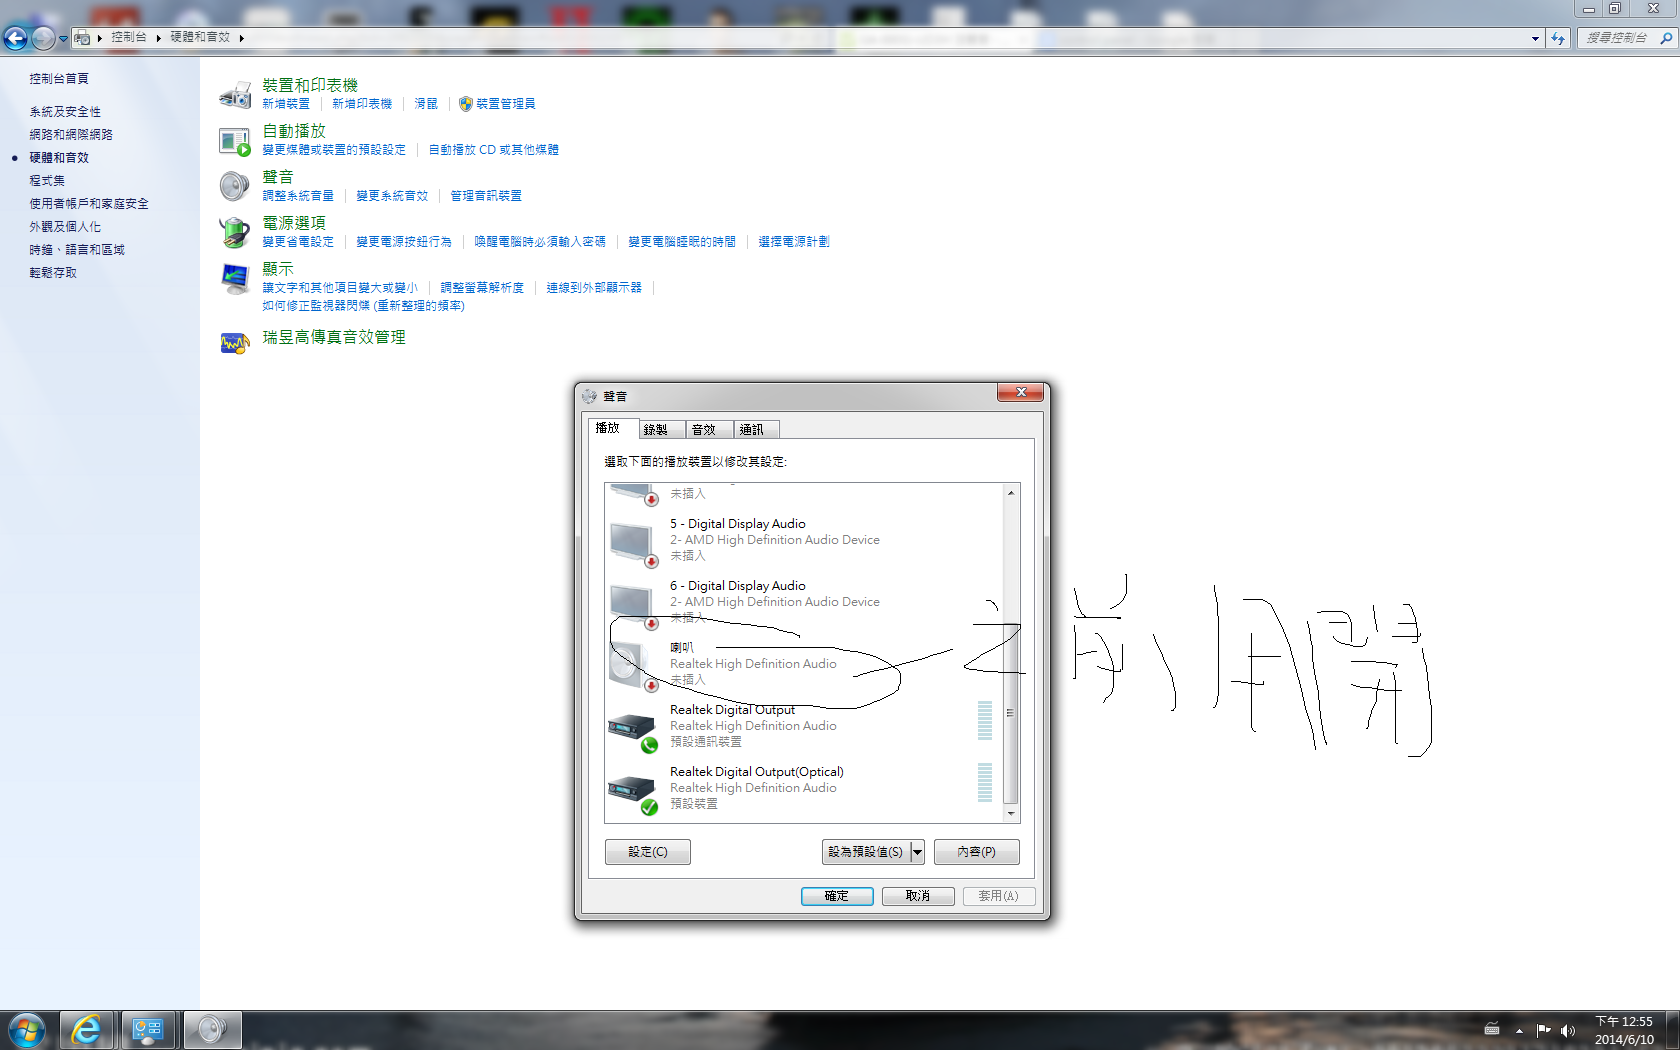Click the 取消 button
Screen dimensions: 1680x1050
(x=918, y=896)
